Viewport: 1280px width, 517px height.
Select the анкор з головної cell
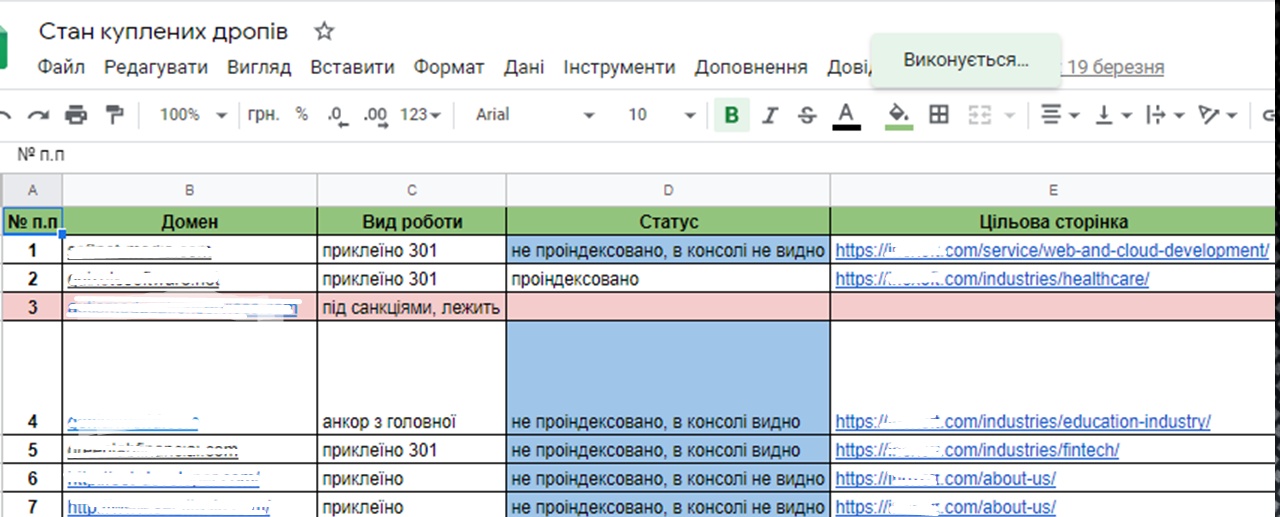tap(412, 378)
